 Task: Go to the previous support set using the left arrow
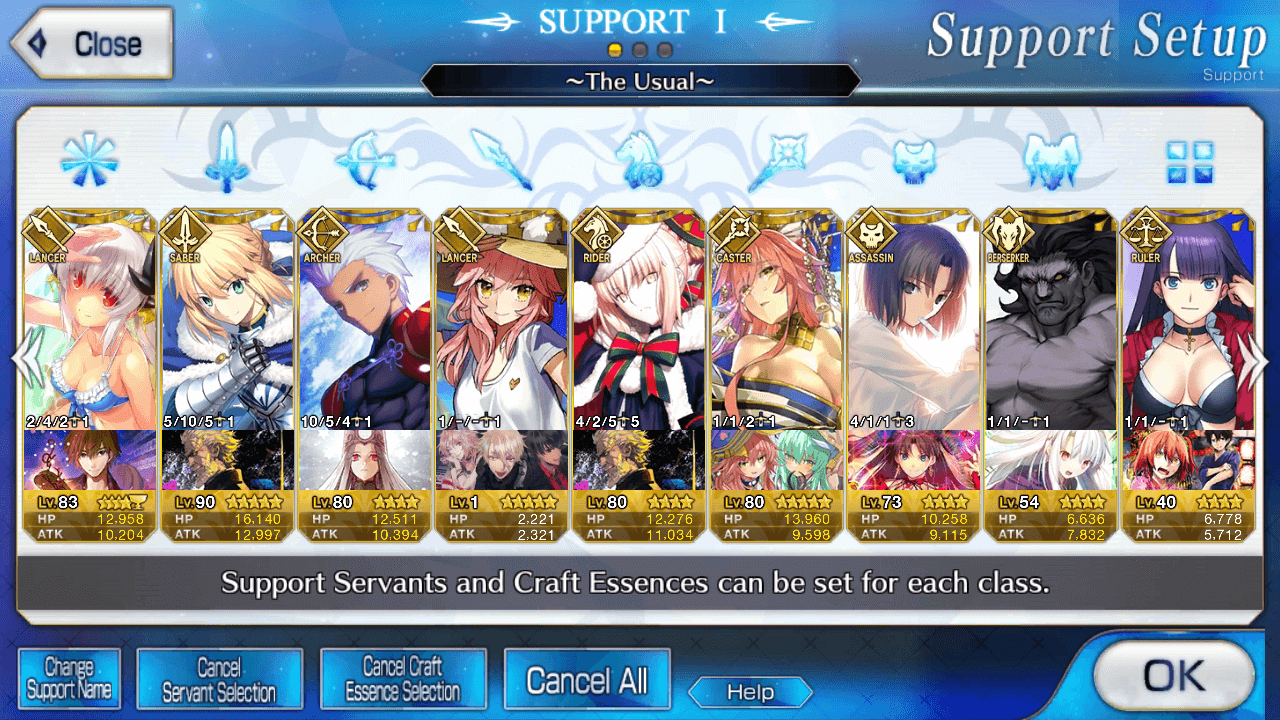[x=22, y=360]
